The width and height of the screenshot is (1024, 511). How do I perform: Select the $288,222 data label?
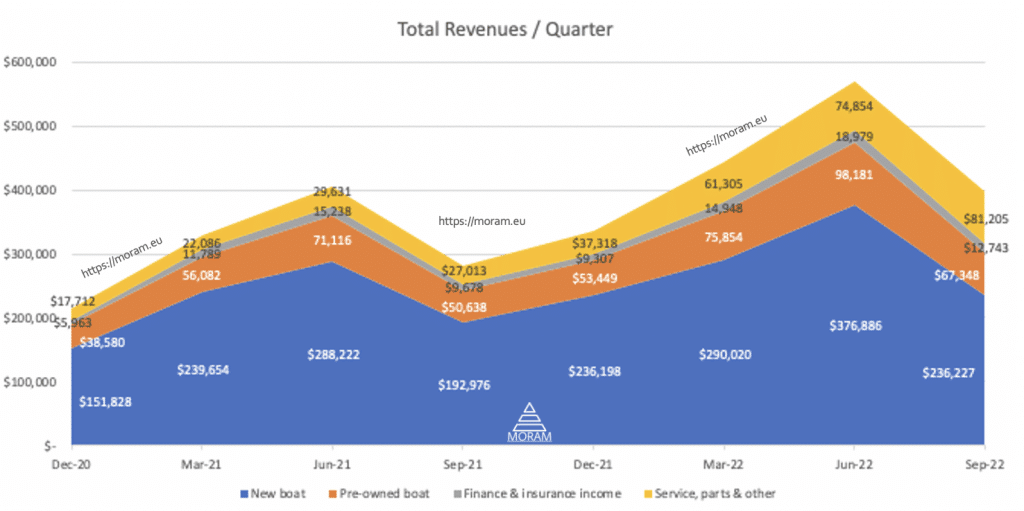point(333,354)
